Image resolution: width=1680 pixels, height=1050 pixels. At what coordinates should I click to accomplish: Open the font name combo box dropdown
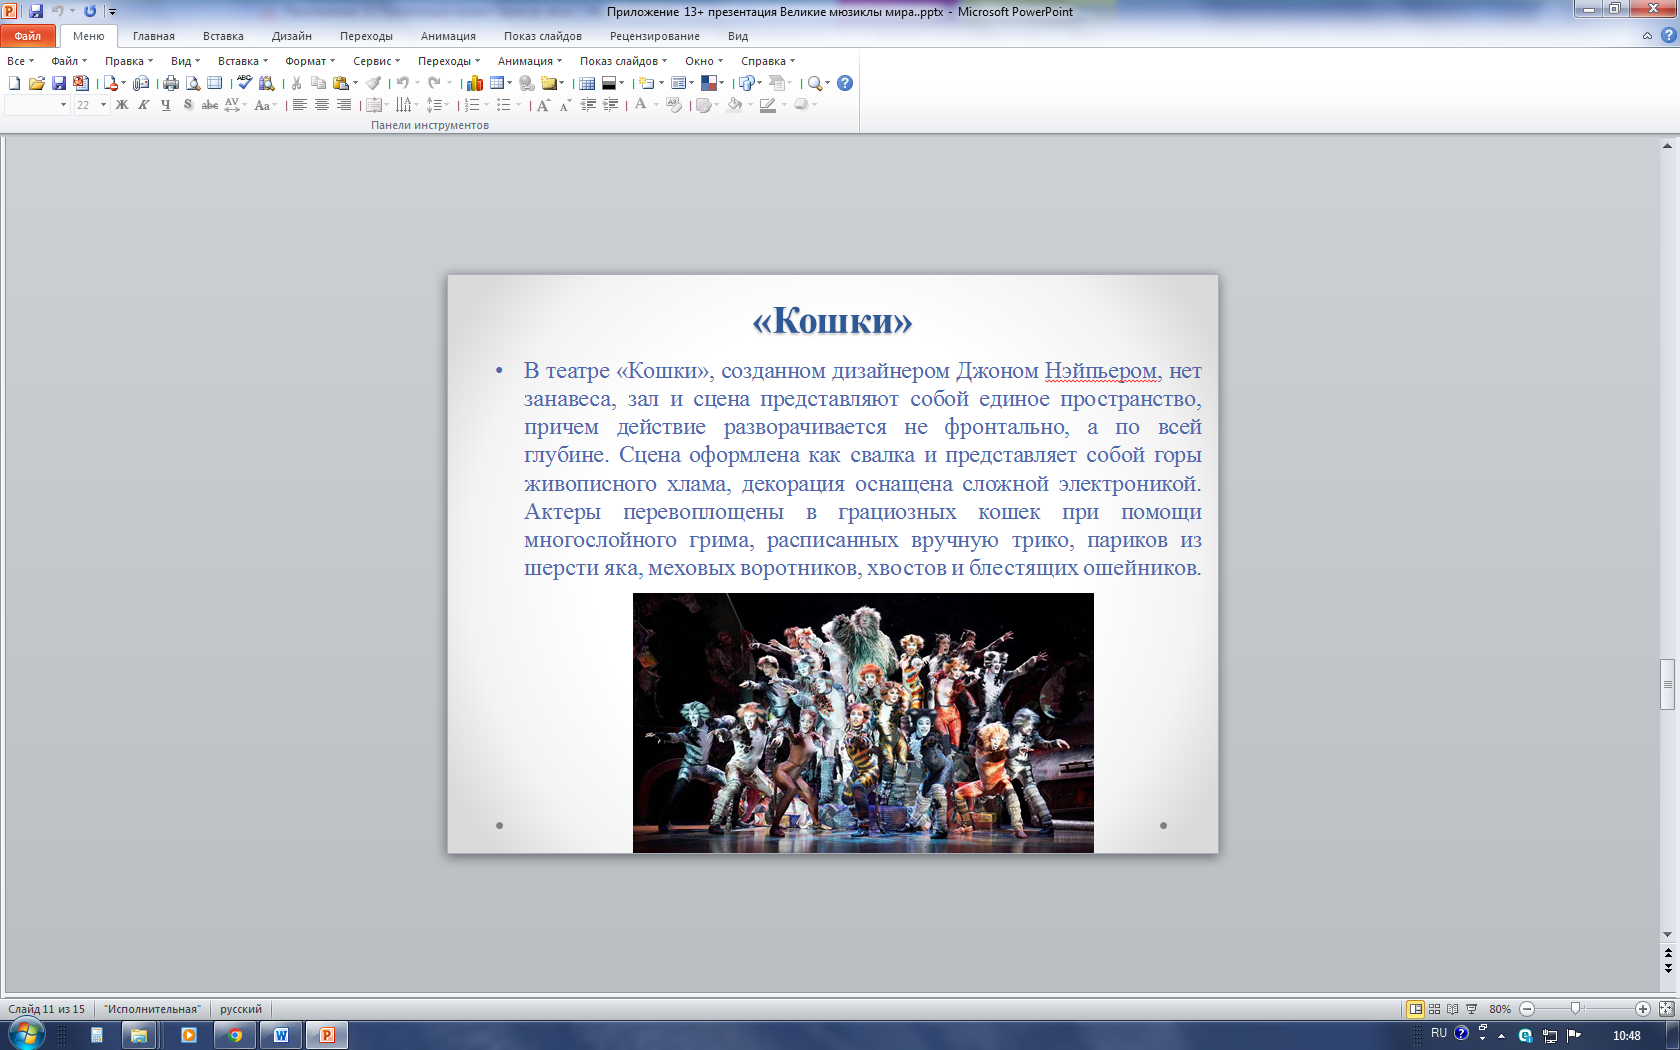pyautogui.click(x=63, y=105)
